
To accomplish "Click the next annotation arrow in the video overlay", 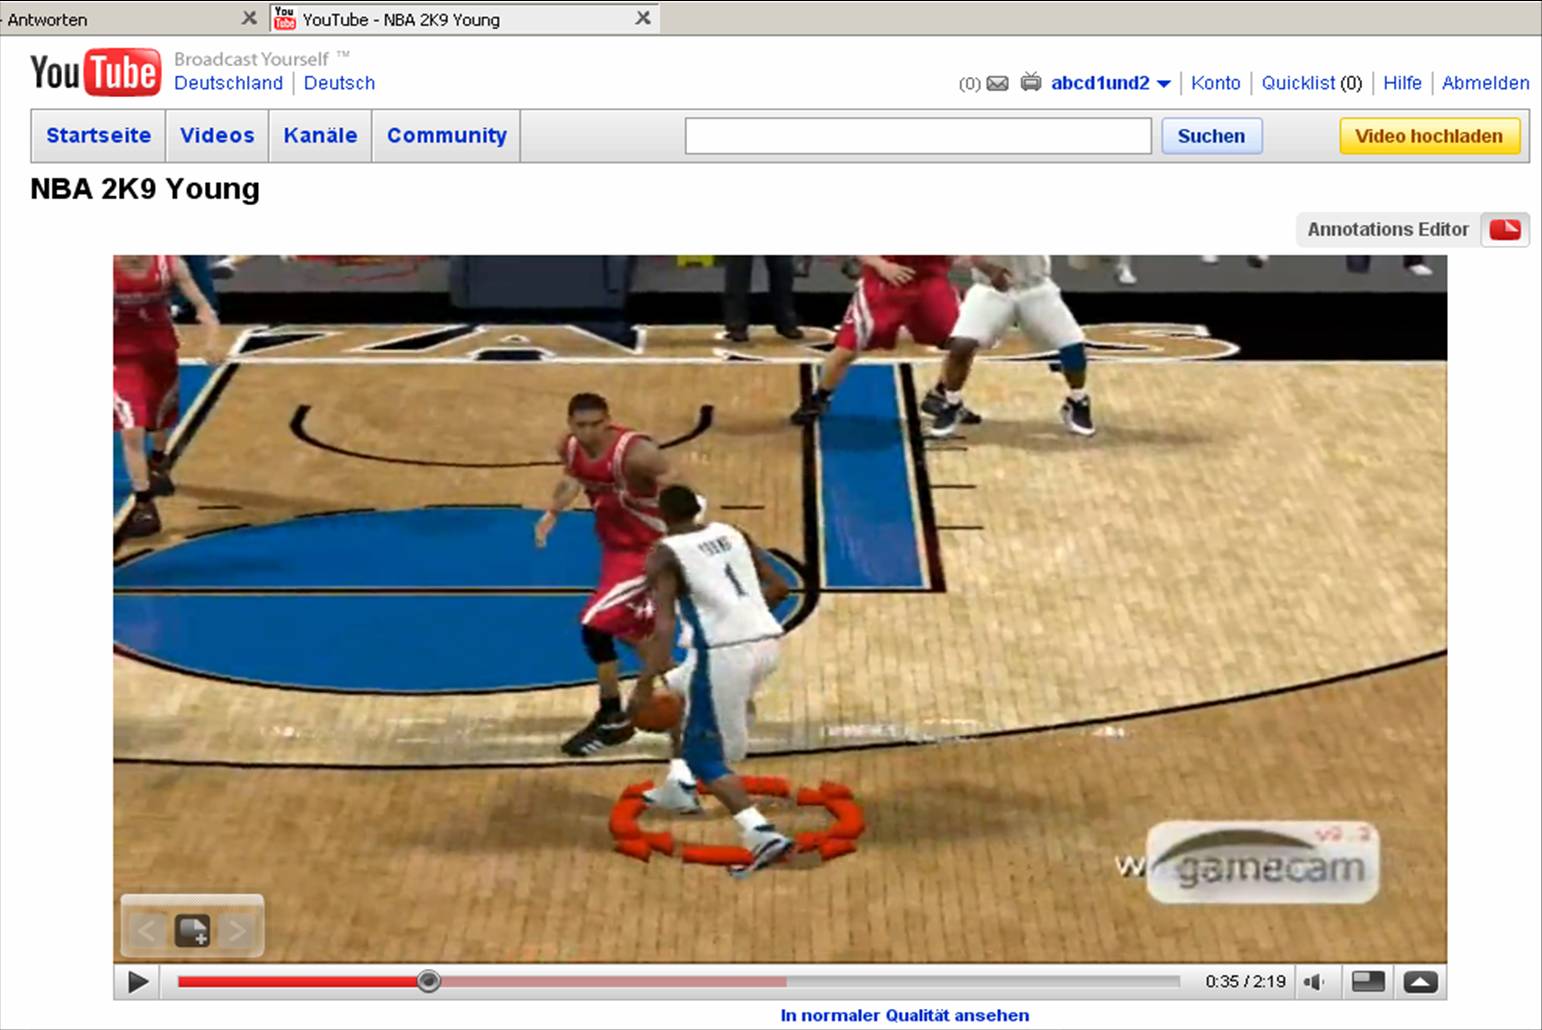I will [237, 931].
